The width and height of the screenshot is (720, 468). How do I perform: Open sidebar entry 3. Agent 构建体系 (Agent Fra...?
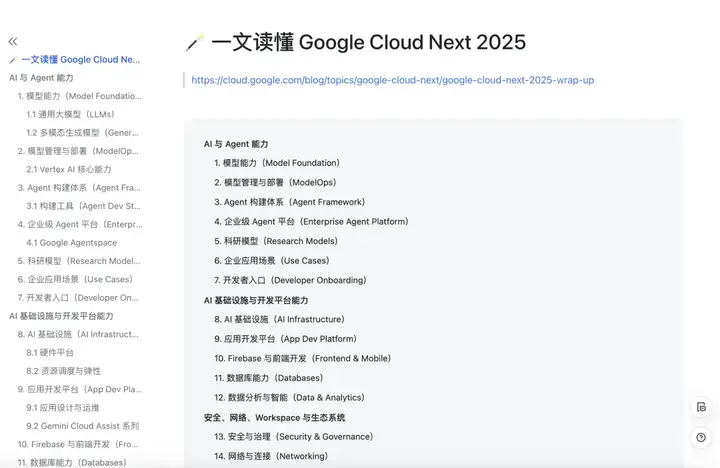(x=79, y=188)
